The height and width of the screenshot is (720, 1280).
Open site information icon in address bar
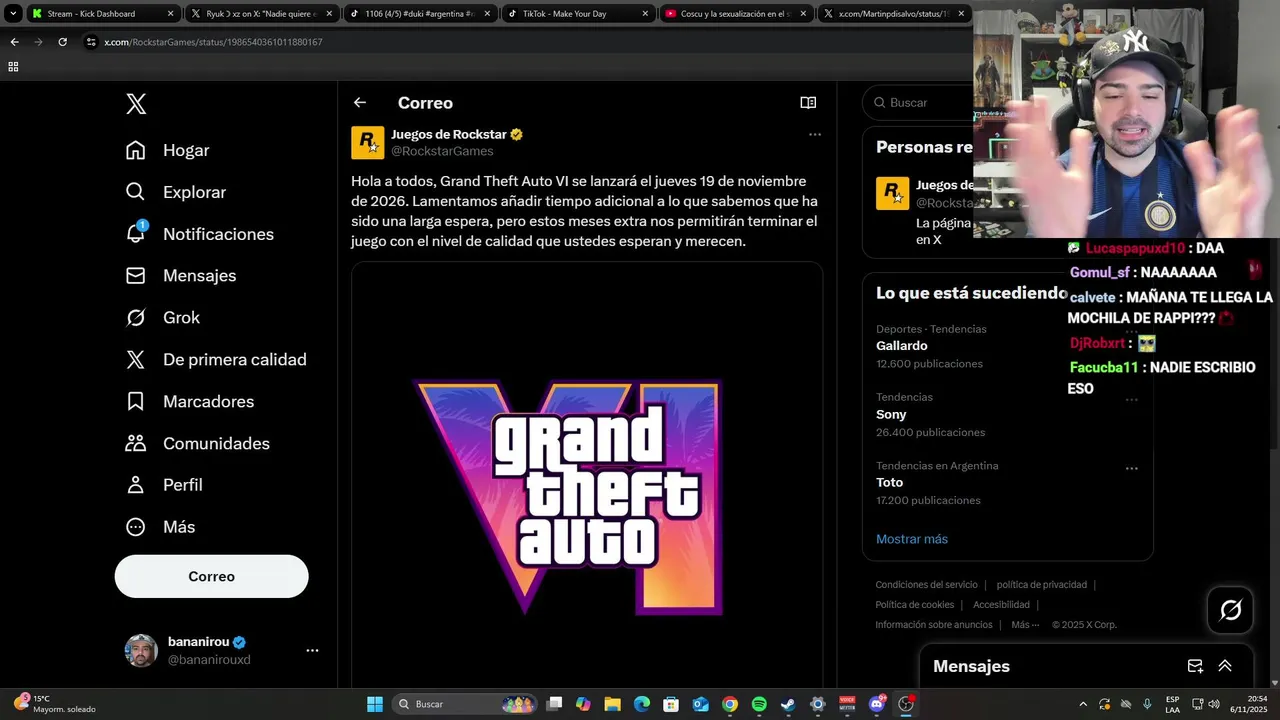(x=91, y=42)
